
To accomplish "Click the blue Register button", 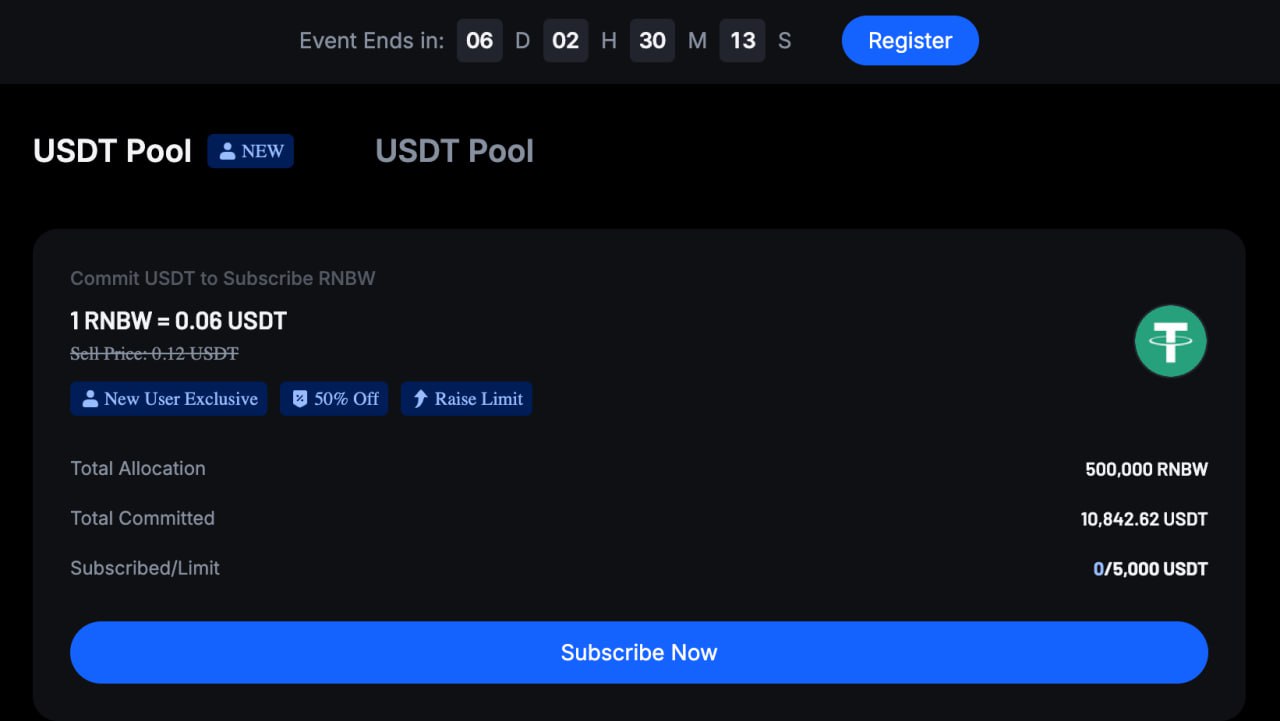I will click(910, 41).
